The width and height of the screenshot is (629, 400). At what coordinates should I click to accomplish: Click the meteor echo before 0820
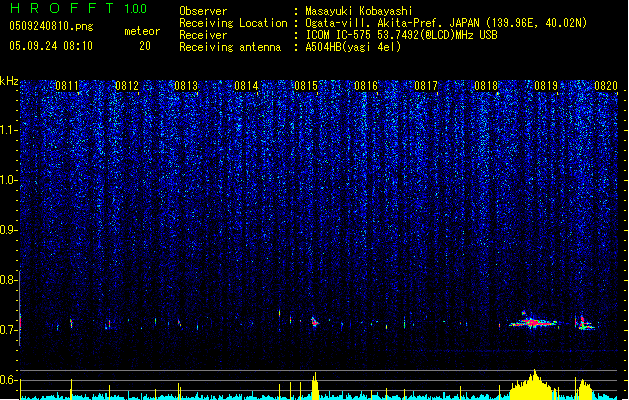[x=585, y=323]
